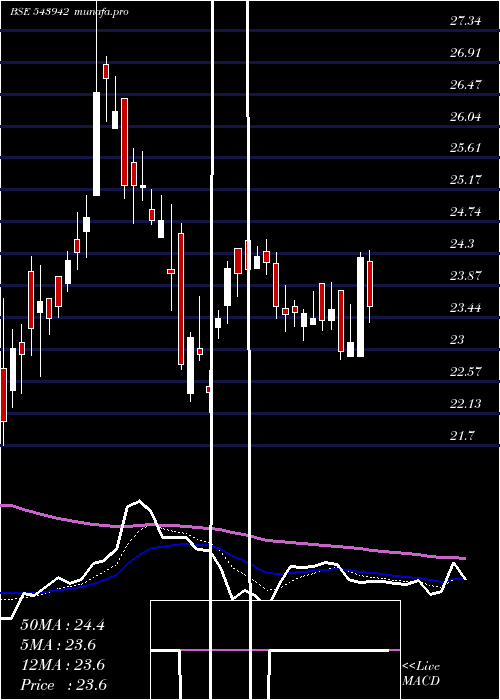Click the 26.47 price axis label

465,84
